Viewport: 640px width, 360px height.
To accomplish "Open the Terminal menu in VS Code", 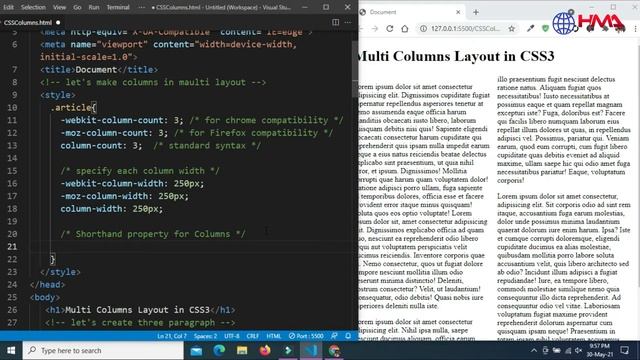I will pyautogui.click(x=118, y=7).
